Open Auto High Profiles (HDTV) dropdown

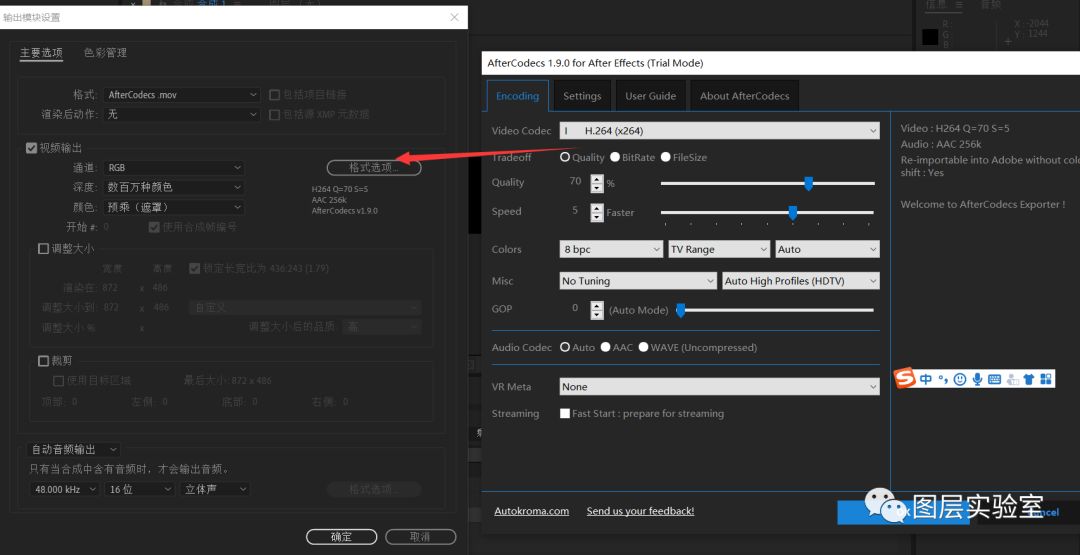[x=800, y=281]
